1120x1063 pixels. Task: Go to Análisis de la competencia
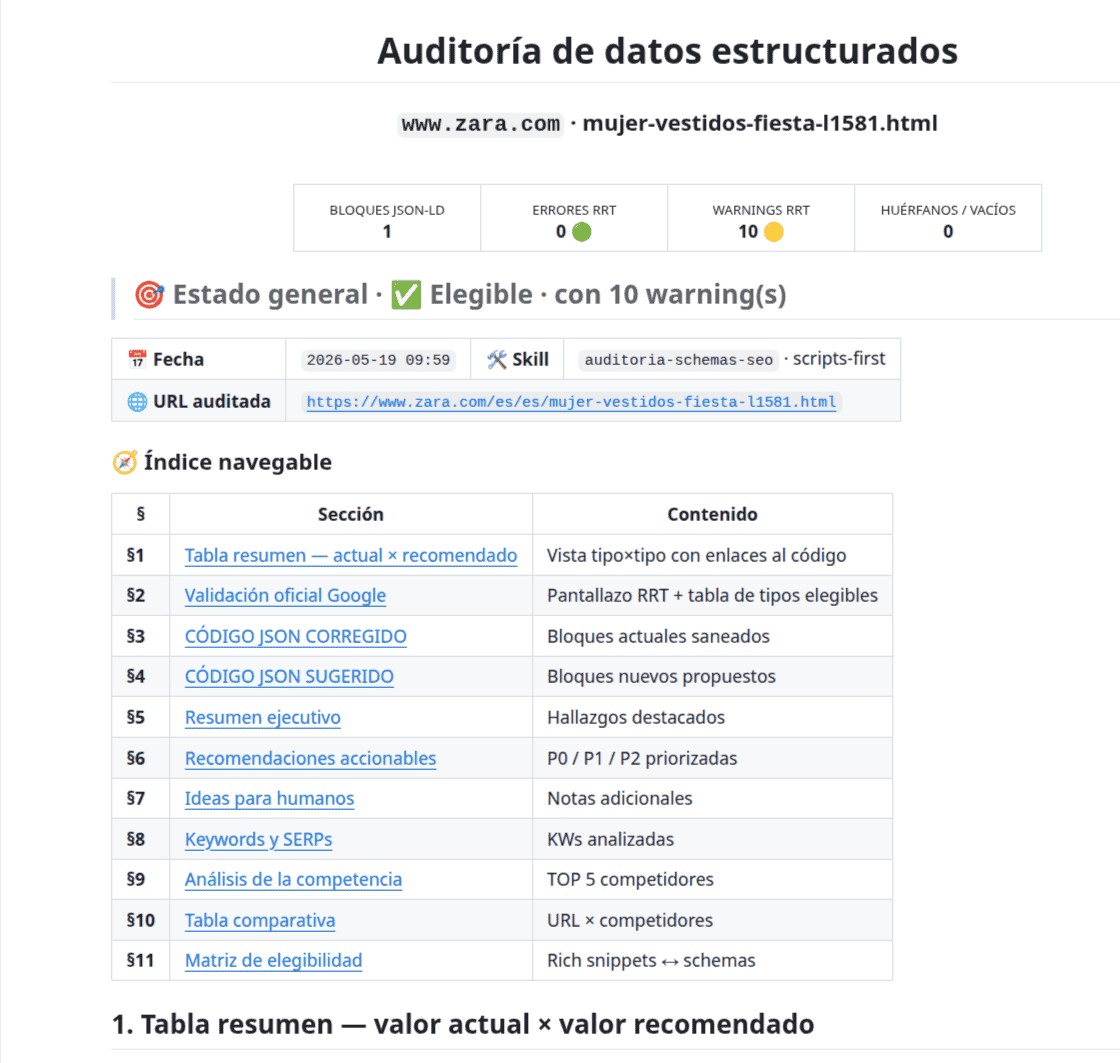click(294, 879)
